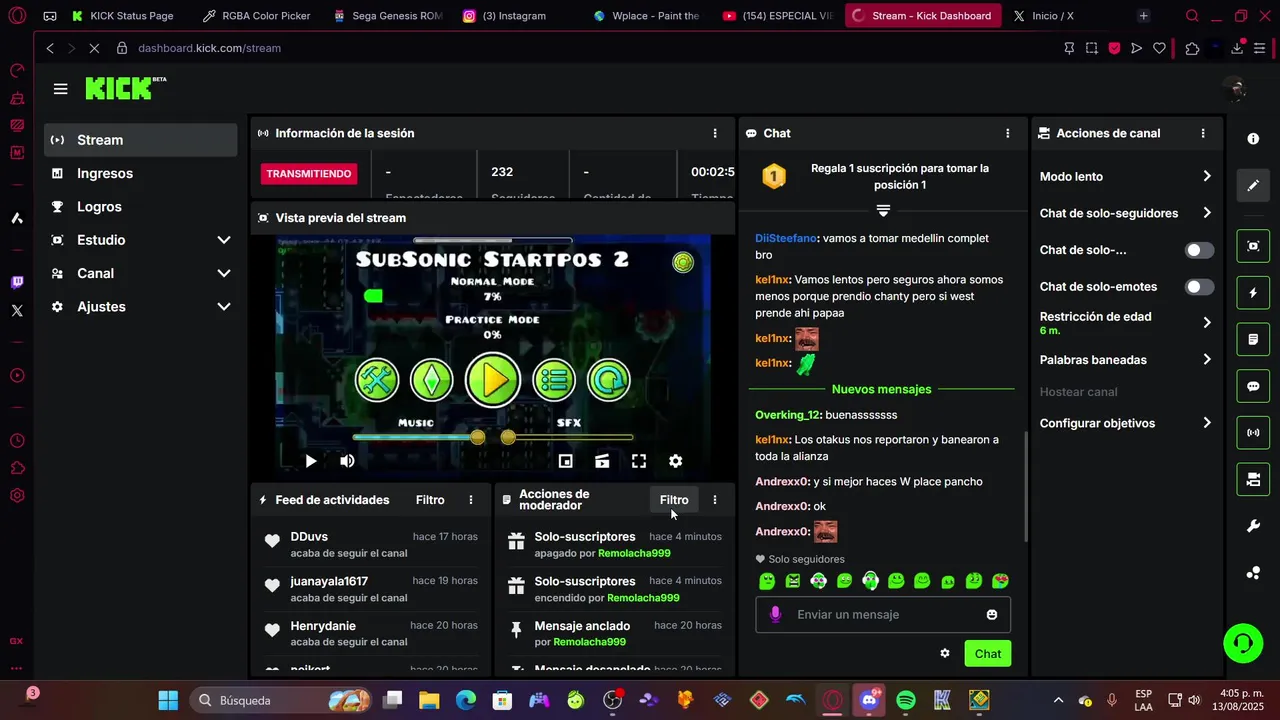The width and height of the screenshot is (1280, 720).
Task: Open Acciones de canal three-dot menu
Action: (x=1203, y=133)
